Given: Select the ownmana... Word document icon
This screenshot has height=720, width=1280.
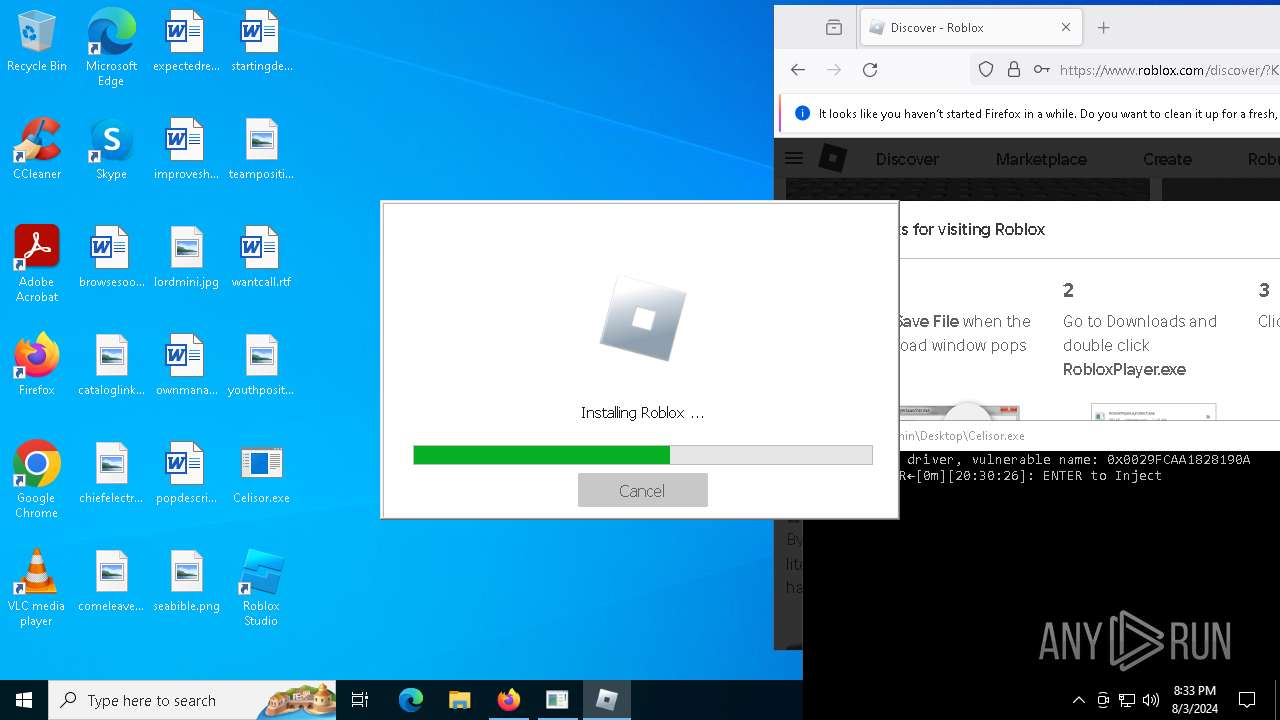Looking at the screenshot, I should [x=186, y=365].
